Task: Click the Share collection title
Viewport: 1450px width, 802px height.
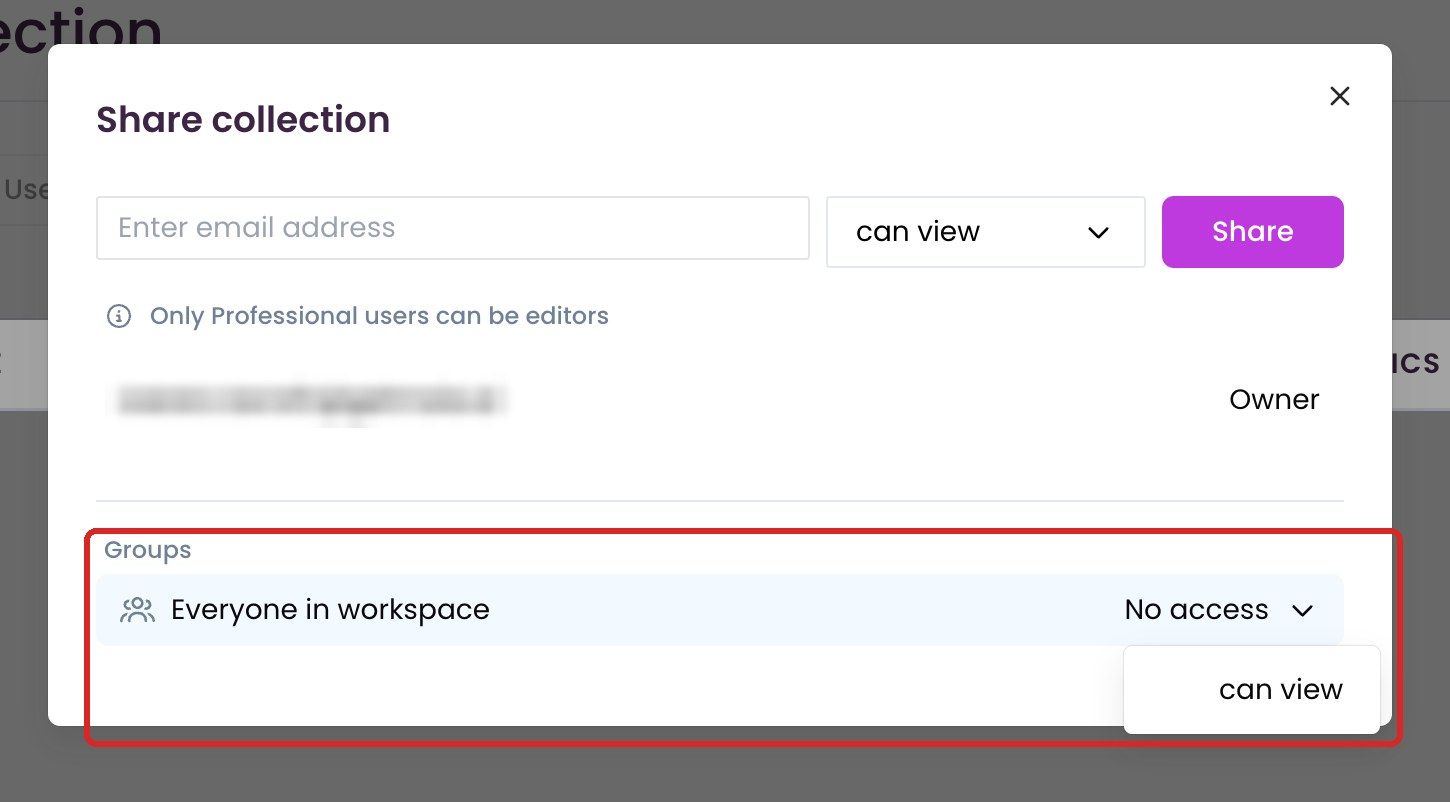Action: point(243,120)
